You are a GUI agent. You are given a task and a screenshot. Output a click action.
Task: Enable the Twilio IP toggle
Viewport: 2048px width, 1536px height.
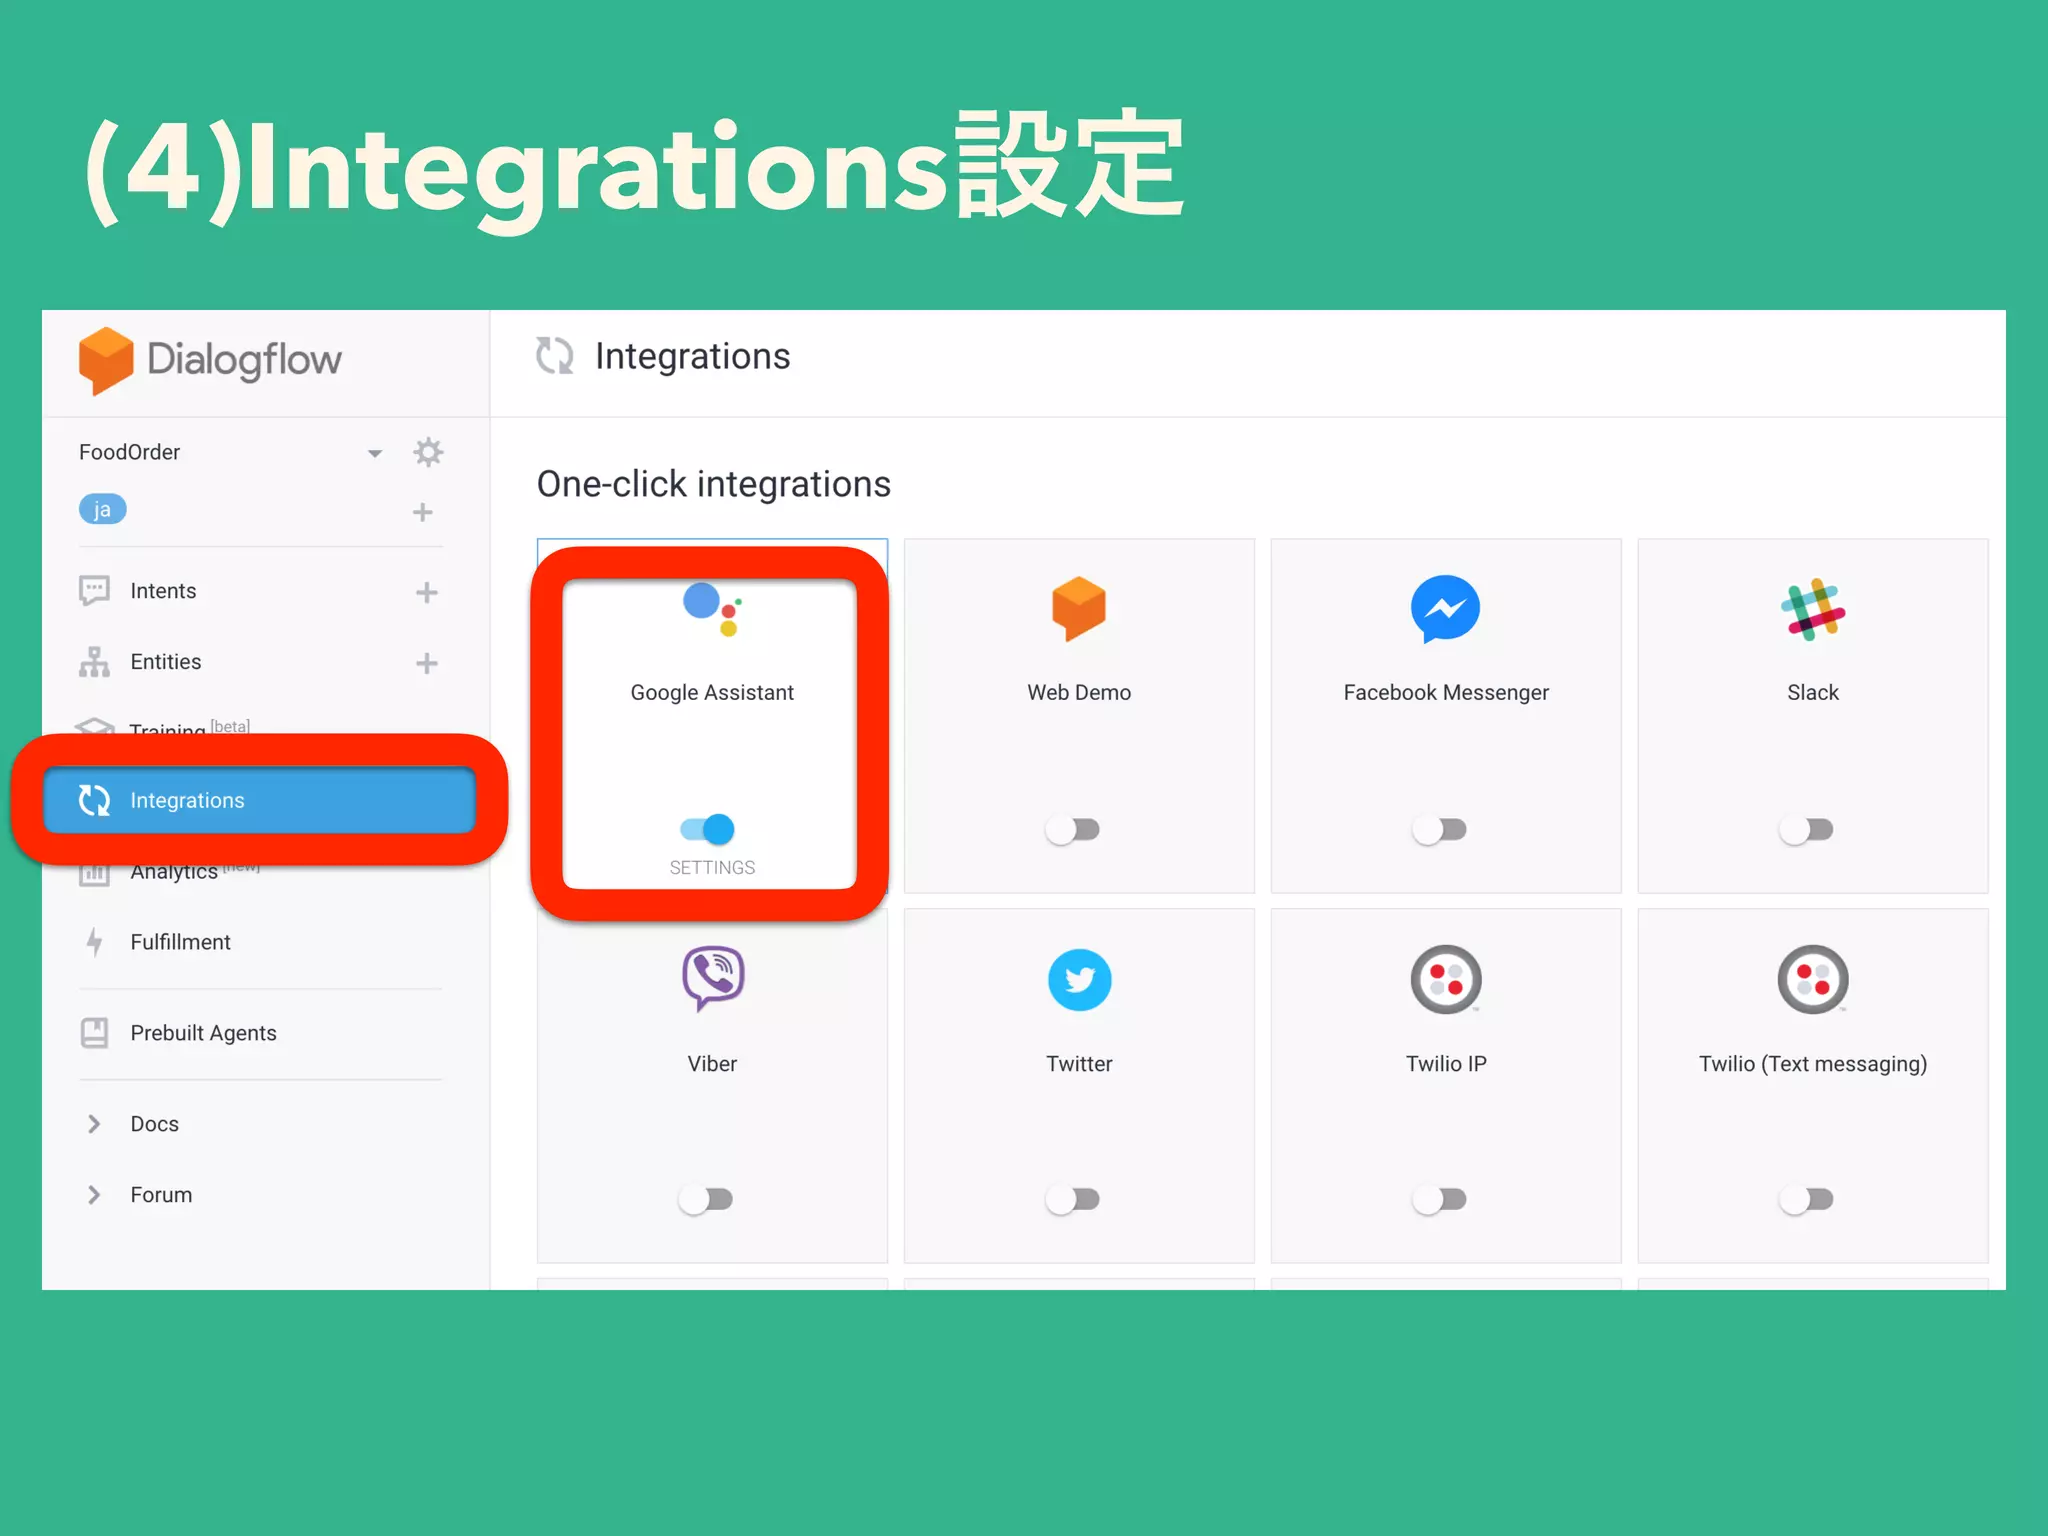(1440, 1199)
